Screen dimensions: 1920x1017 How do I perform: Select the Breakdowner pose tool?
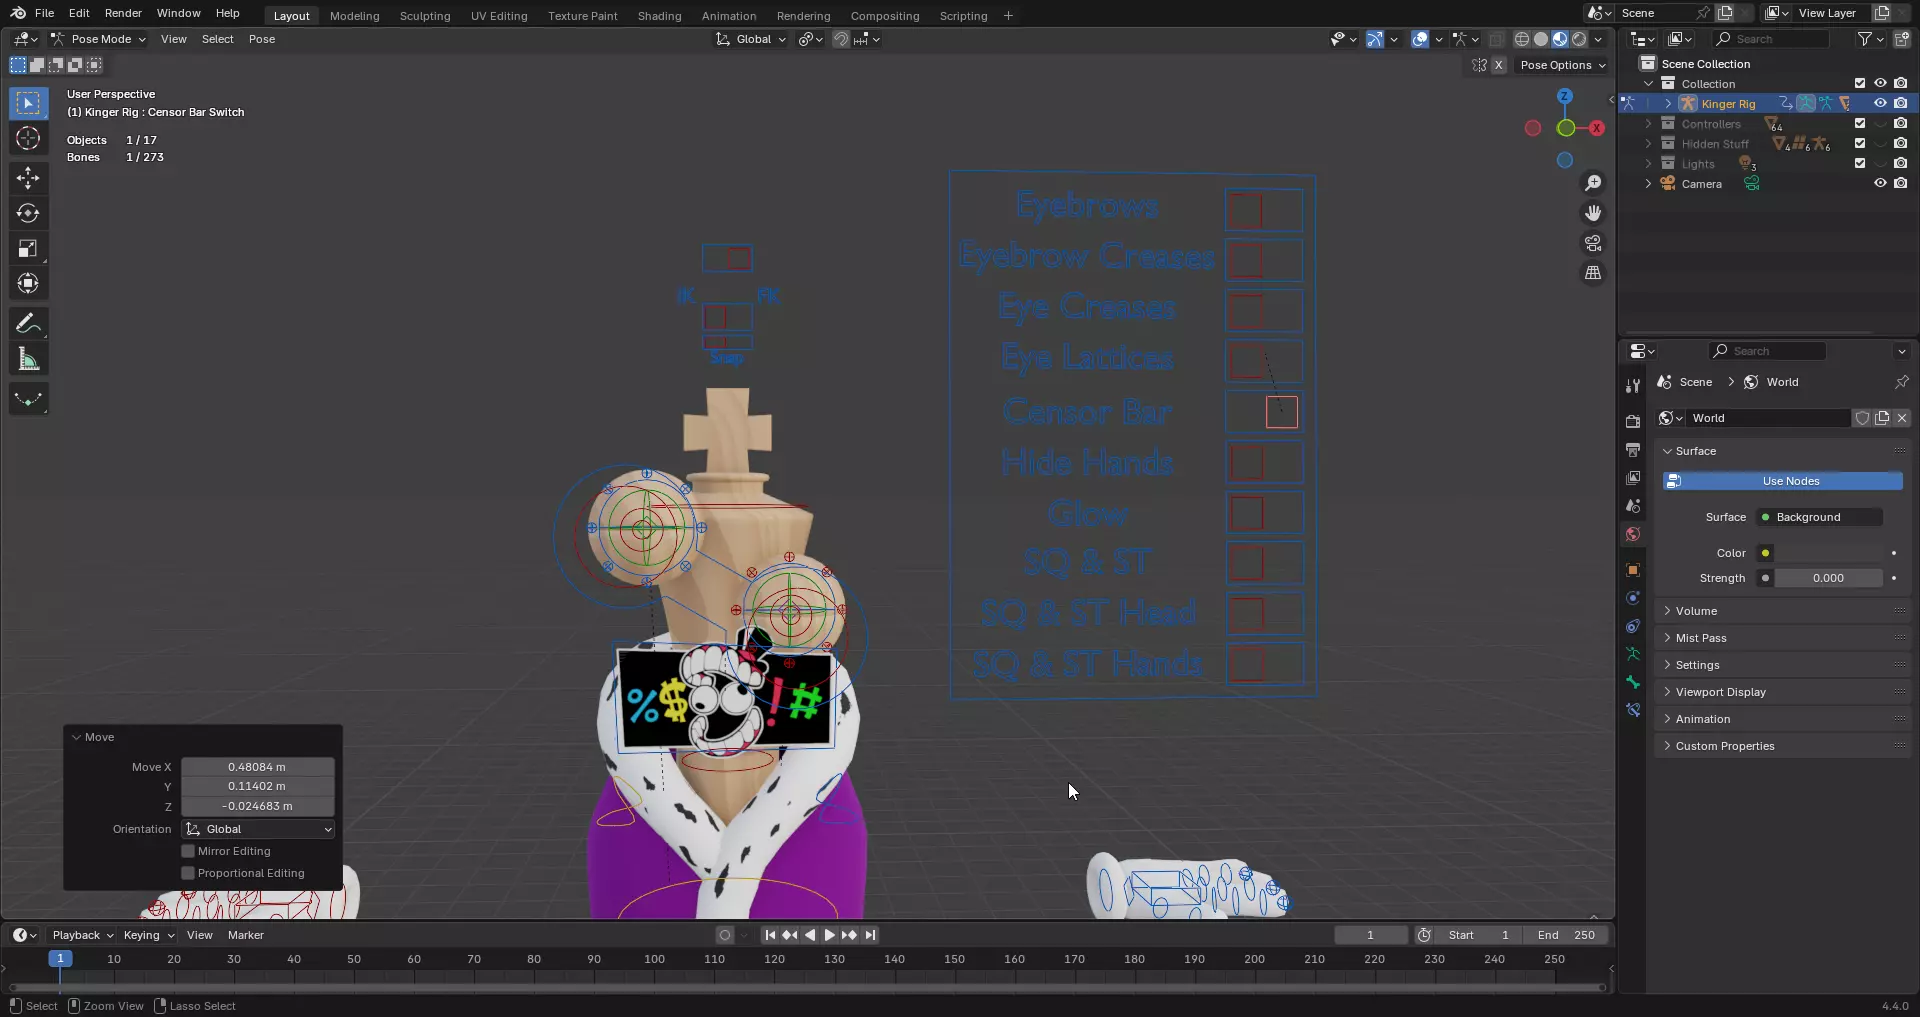28,399
